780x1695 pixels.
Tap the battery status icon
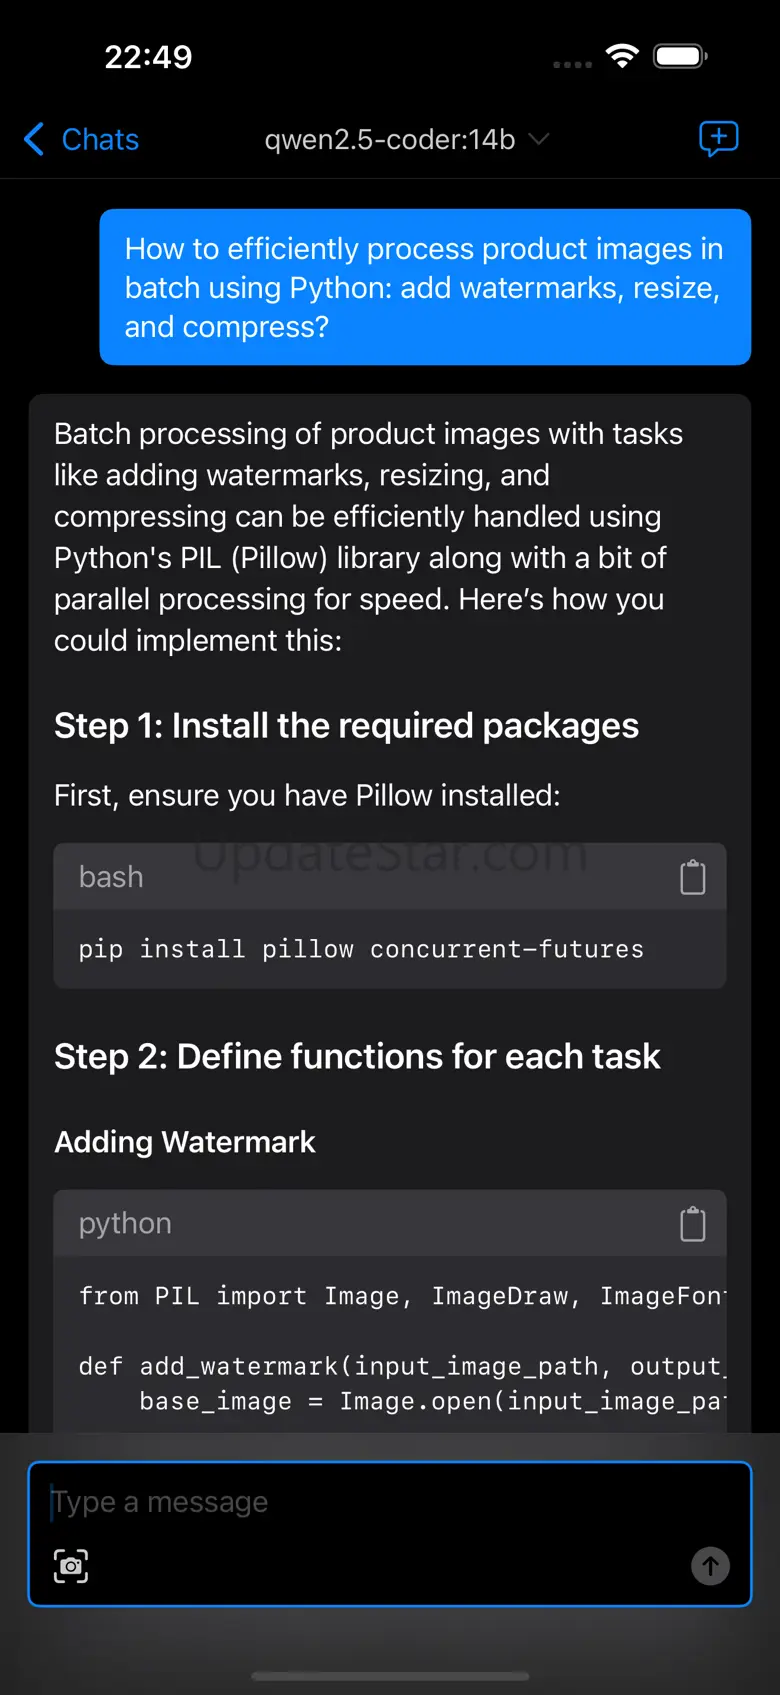680,56
